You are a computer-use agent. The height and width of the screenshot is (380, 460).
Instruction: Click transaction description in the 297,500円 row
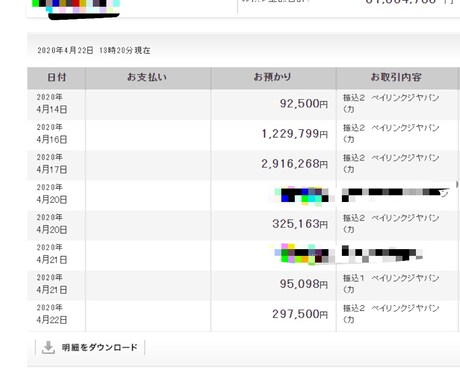coord(391,314)
